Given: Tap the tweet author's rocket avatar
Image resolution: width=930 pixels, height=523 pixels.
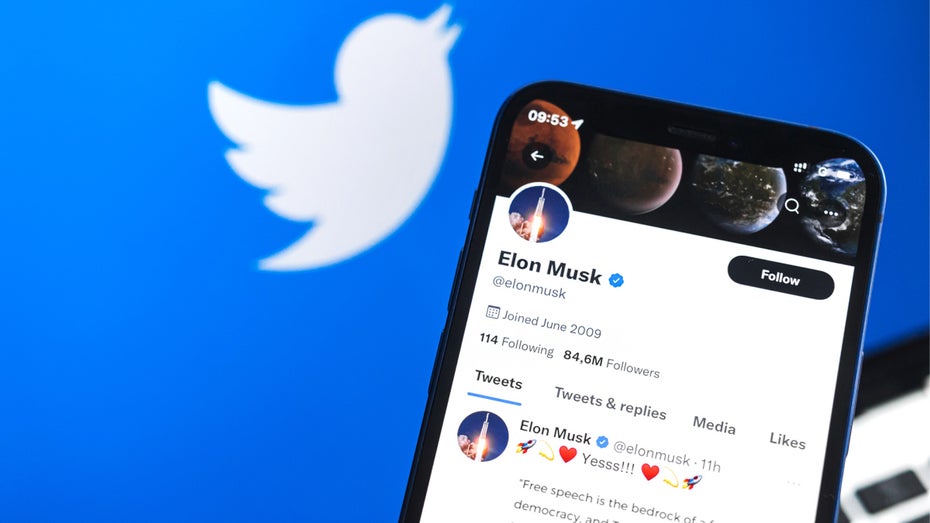Looking at the screenshot, I should (x=483, y=436).
